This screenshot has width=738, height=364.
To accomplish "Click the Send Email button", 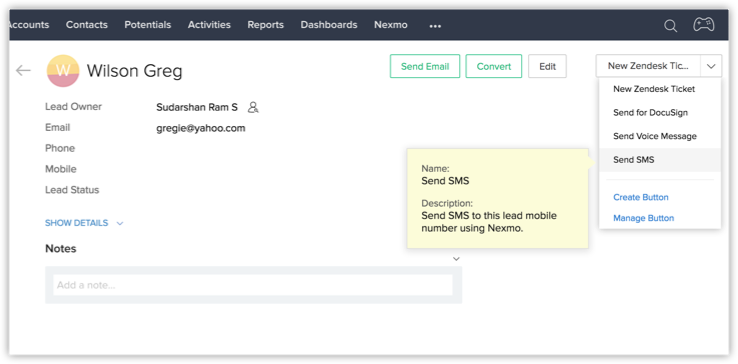I will click(x=425, y=66).
